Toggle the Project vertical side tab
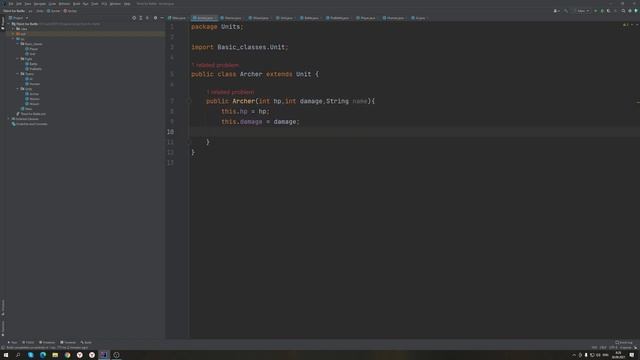 click(x=2, y=22)
